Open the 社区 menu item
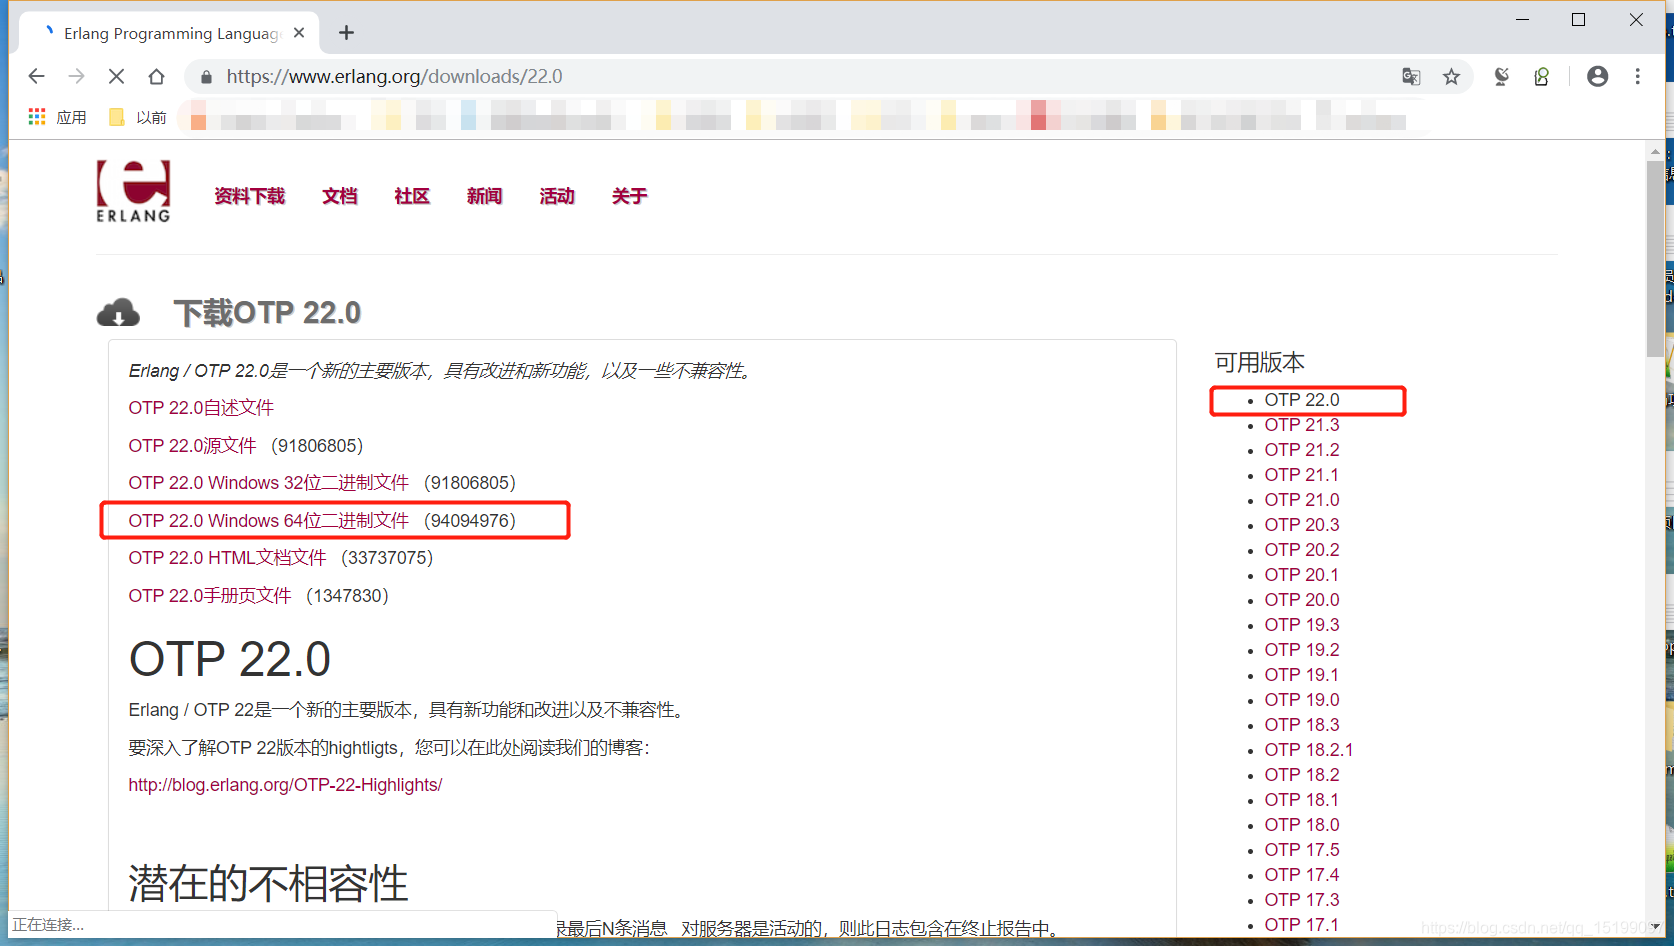The image size is (1674, 946). point(412,196)
